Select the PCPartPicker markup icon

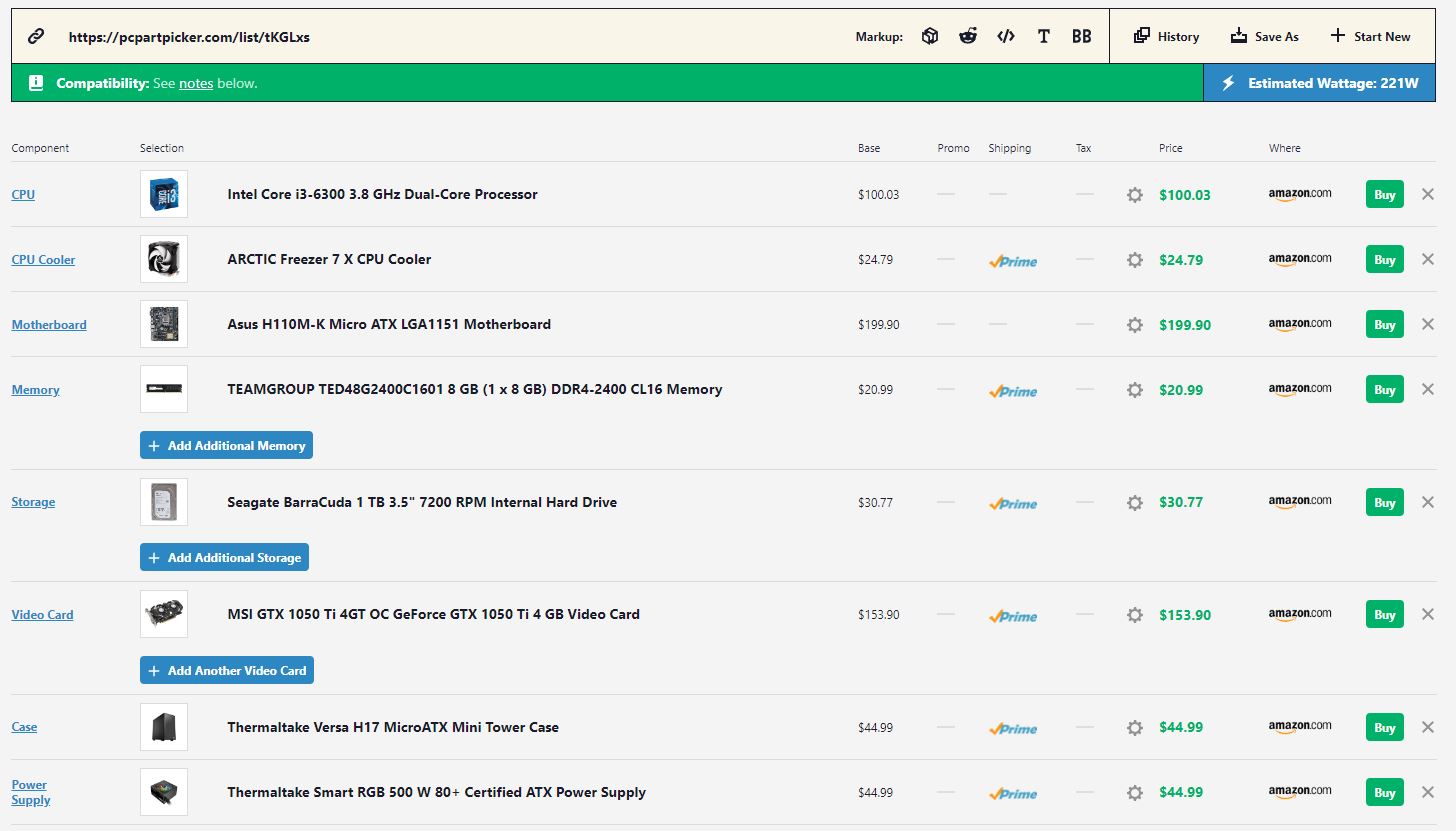pyautogui.click(x=930, y=37)
